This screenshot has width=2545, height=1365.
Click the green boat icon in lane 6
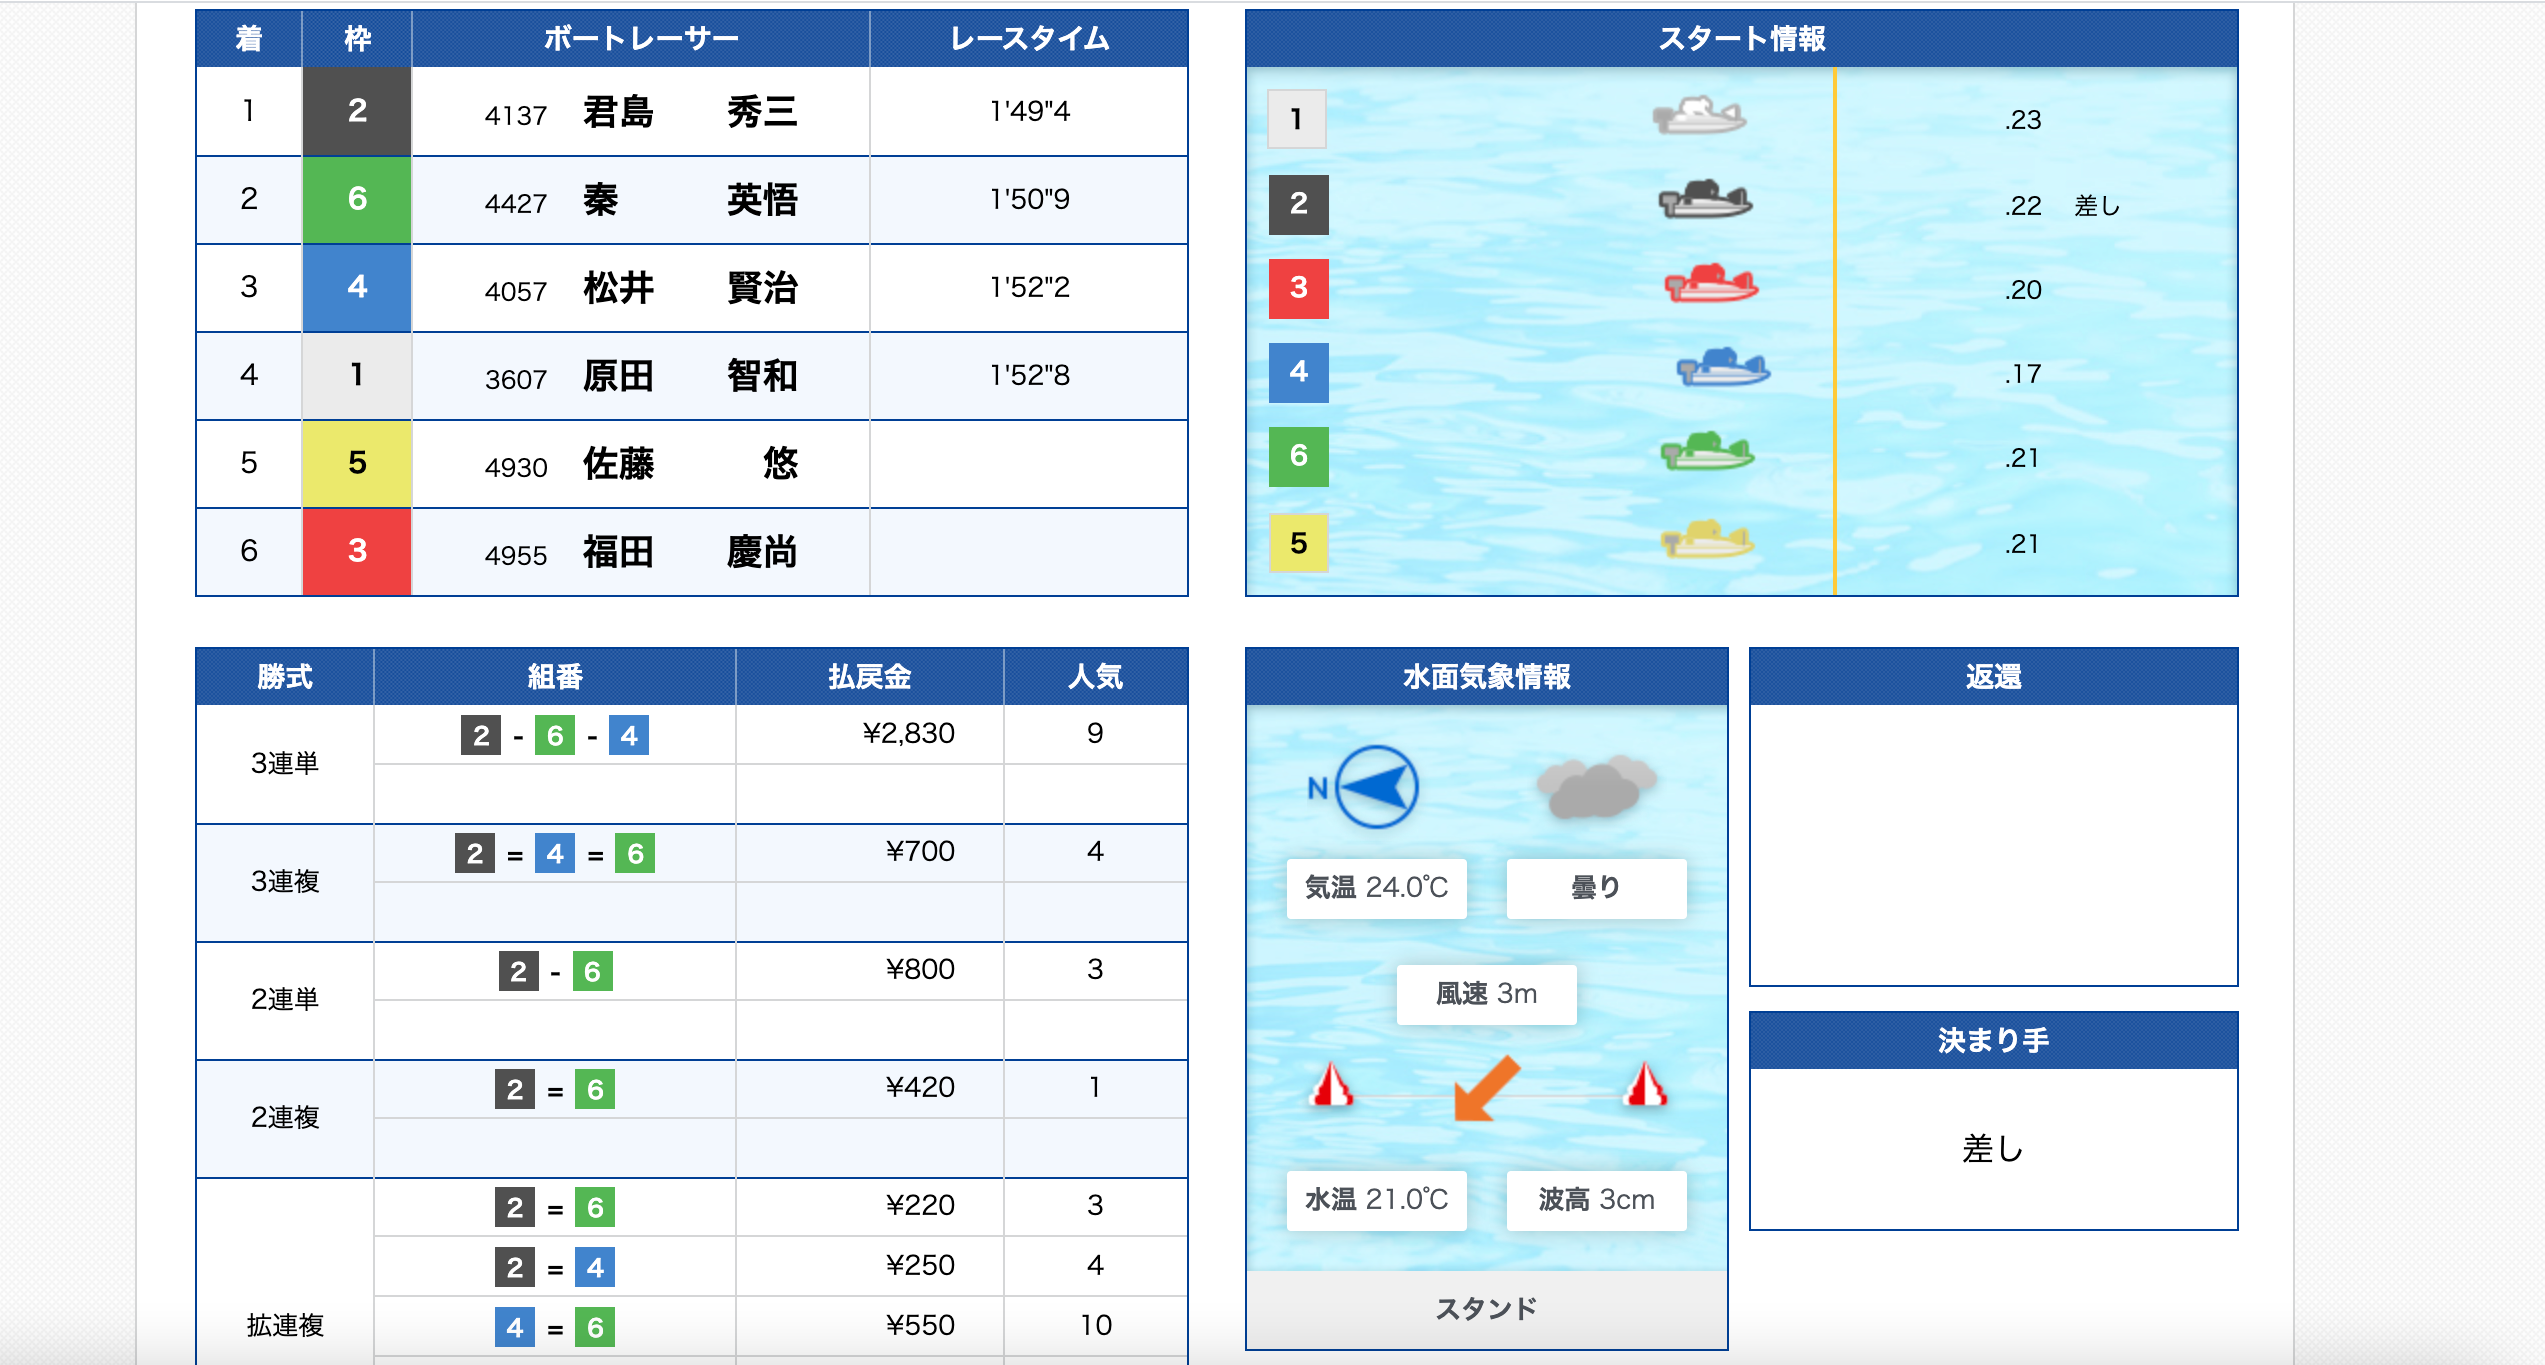(1707, 452)
